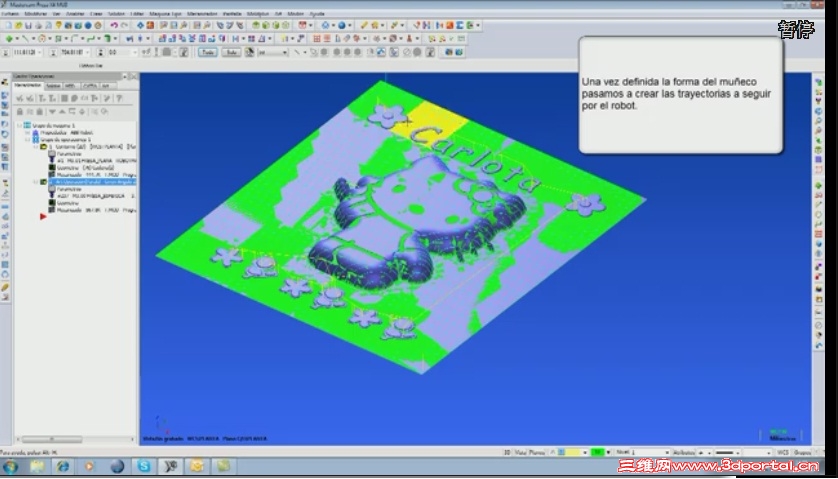Click the green color swatch in status bar

tap(598, 452)
